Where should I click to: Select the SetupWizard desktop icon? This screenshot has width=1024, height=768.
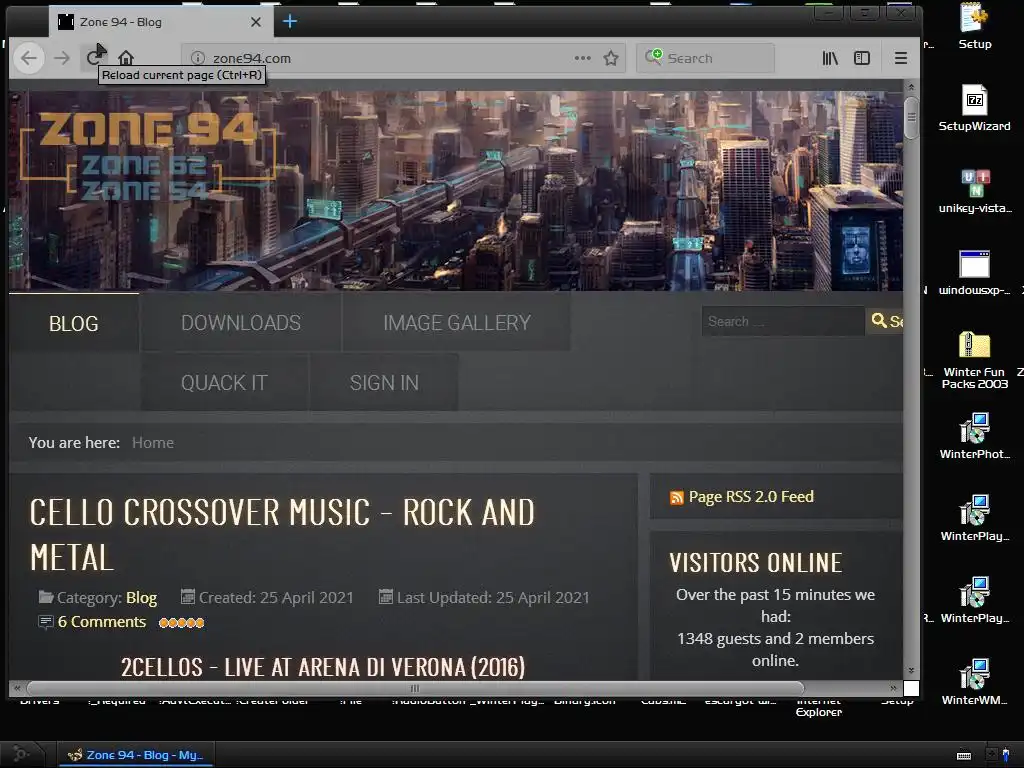(x=974, y=108)
